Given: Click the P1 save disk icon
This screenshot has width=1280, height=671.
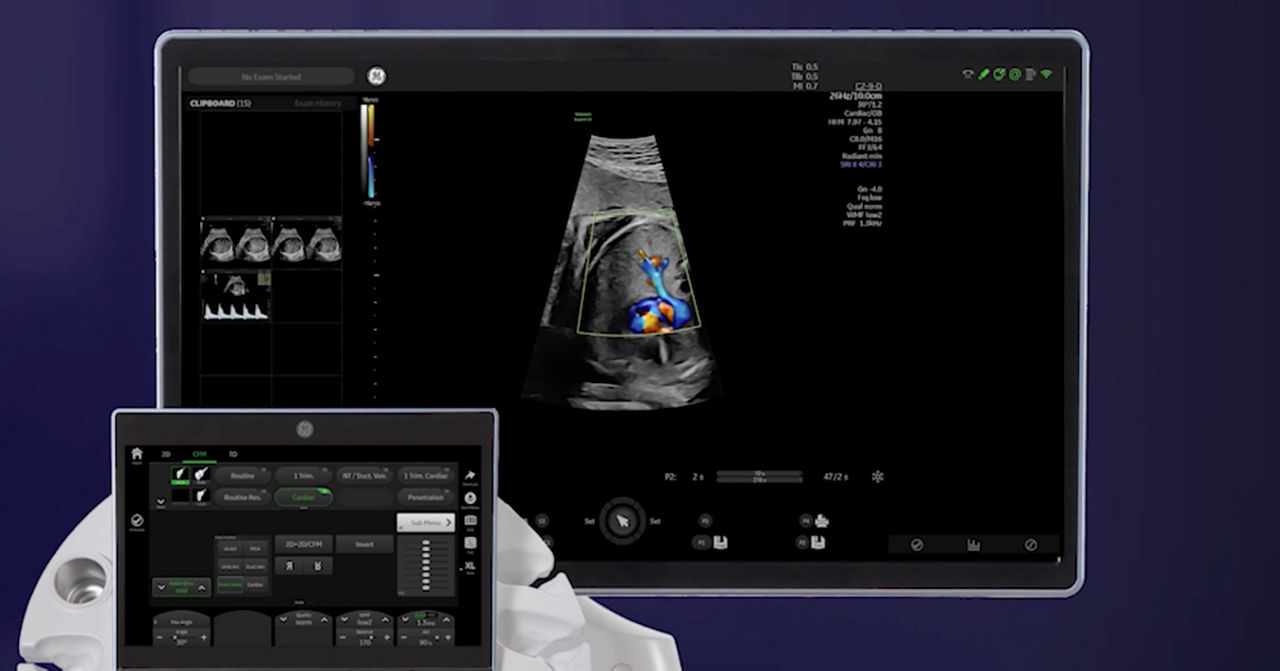Looking at the screenshot, I should 720,542.
